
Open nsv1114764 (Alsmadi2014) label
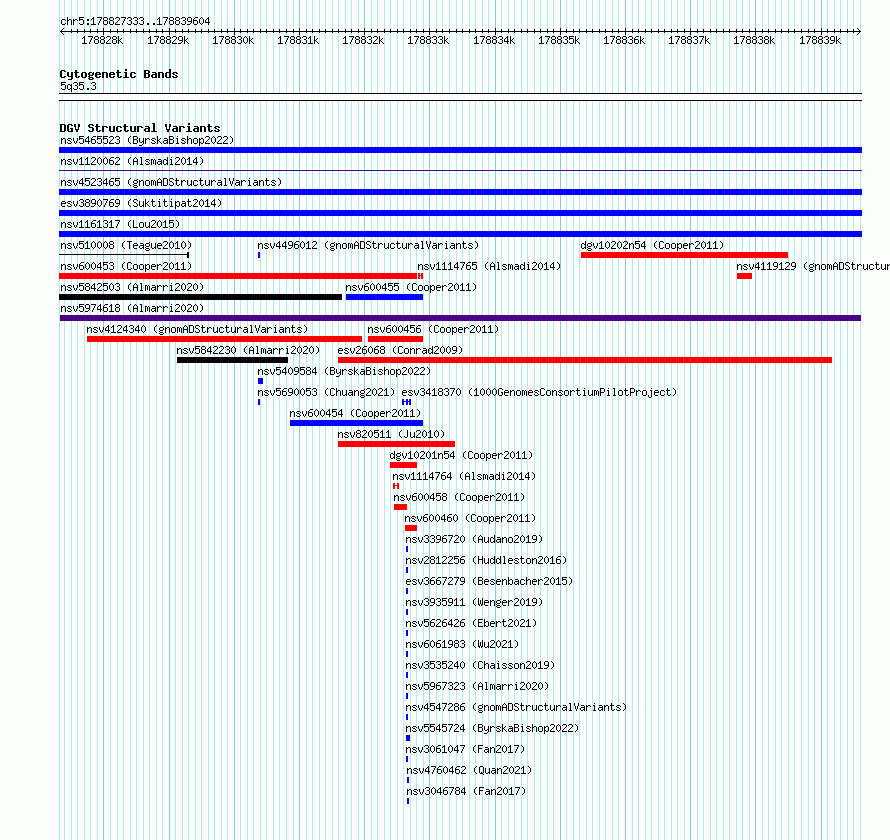(464, 476)
